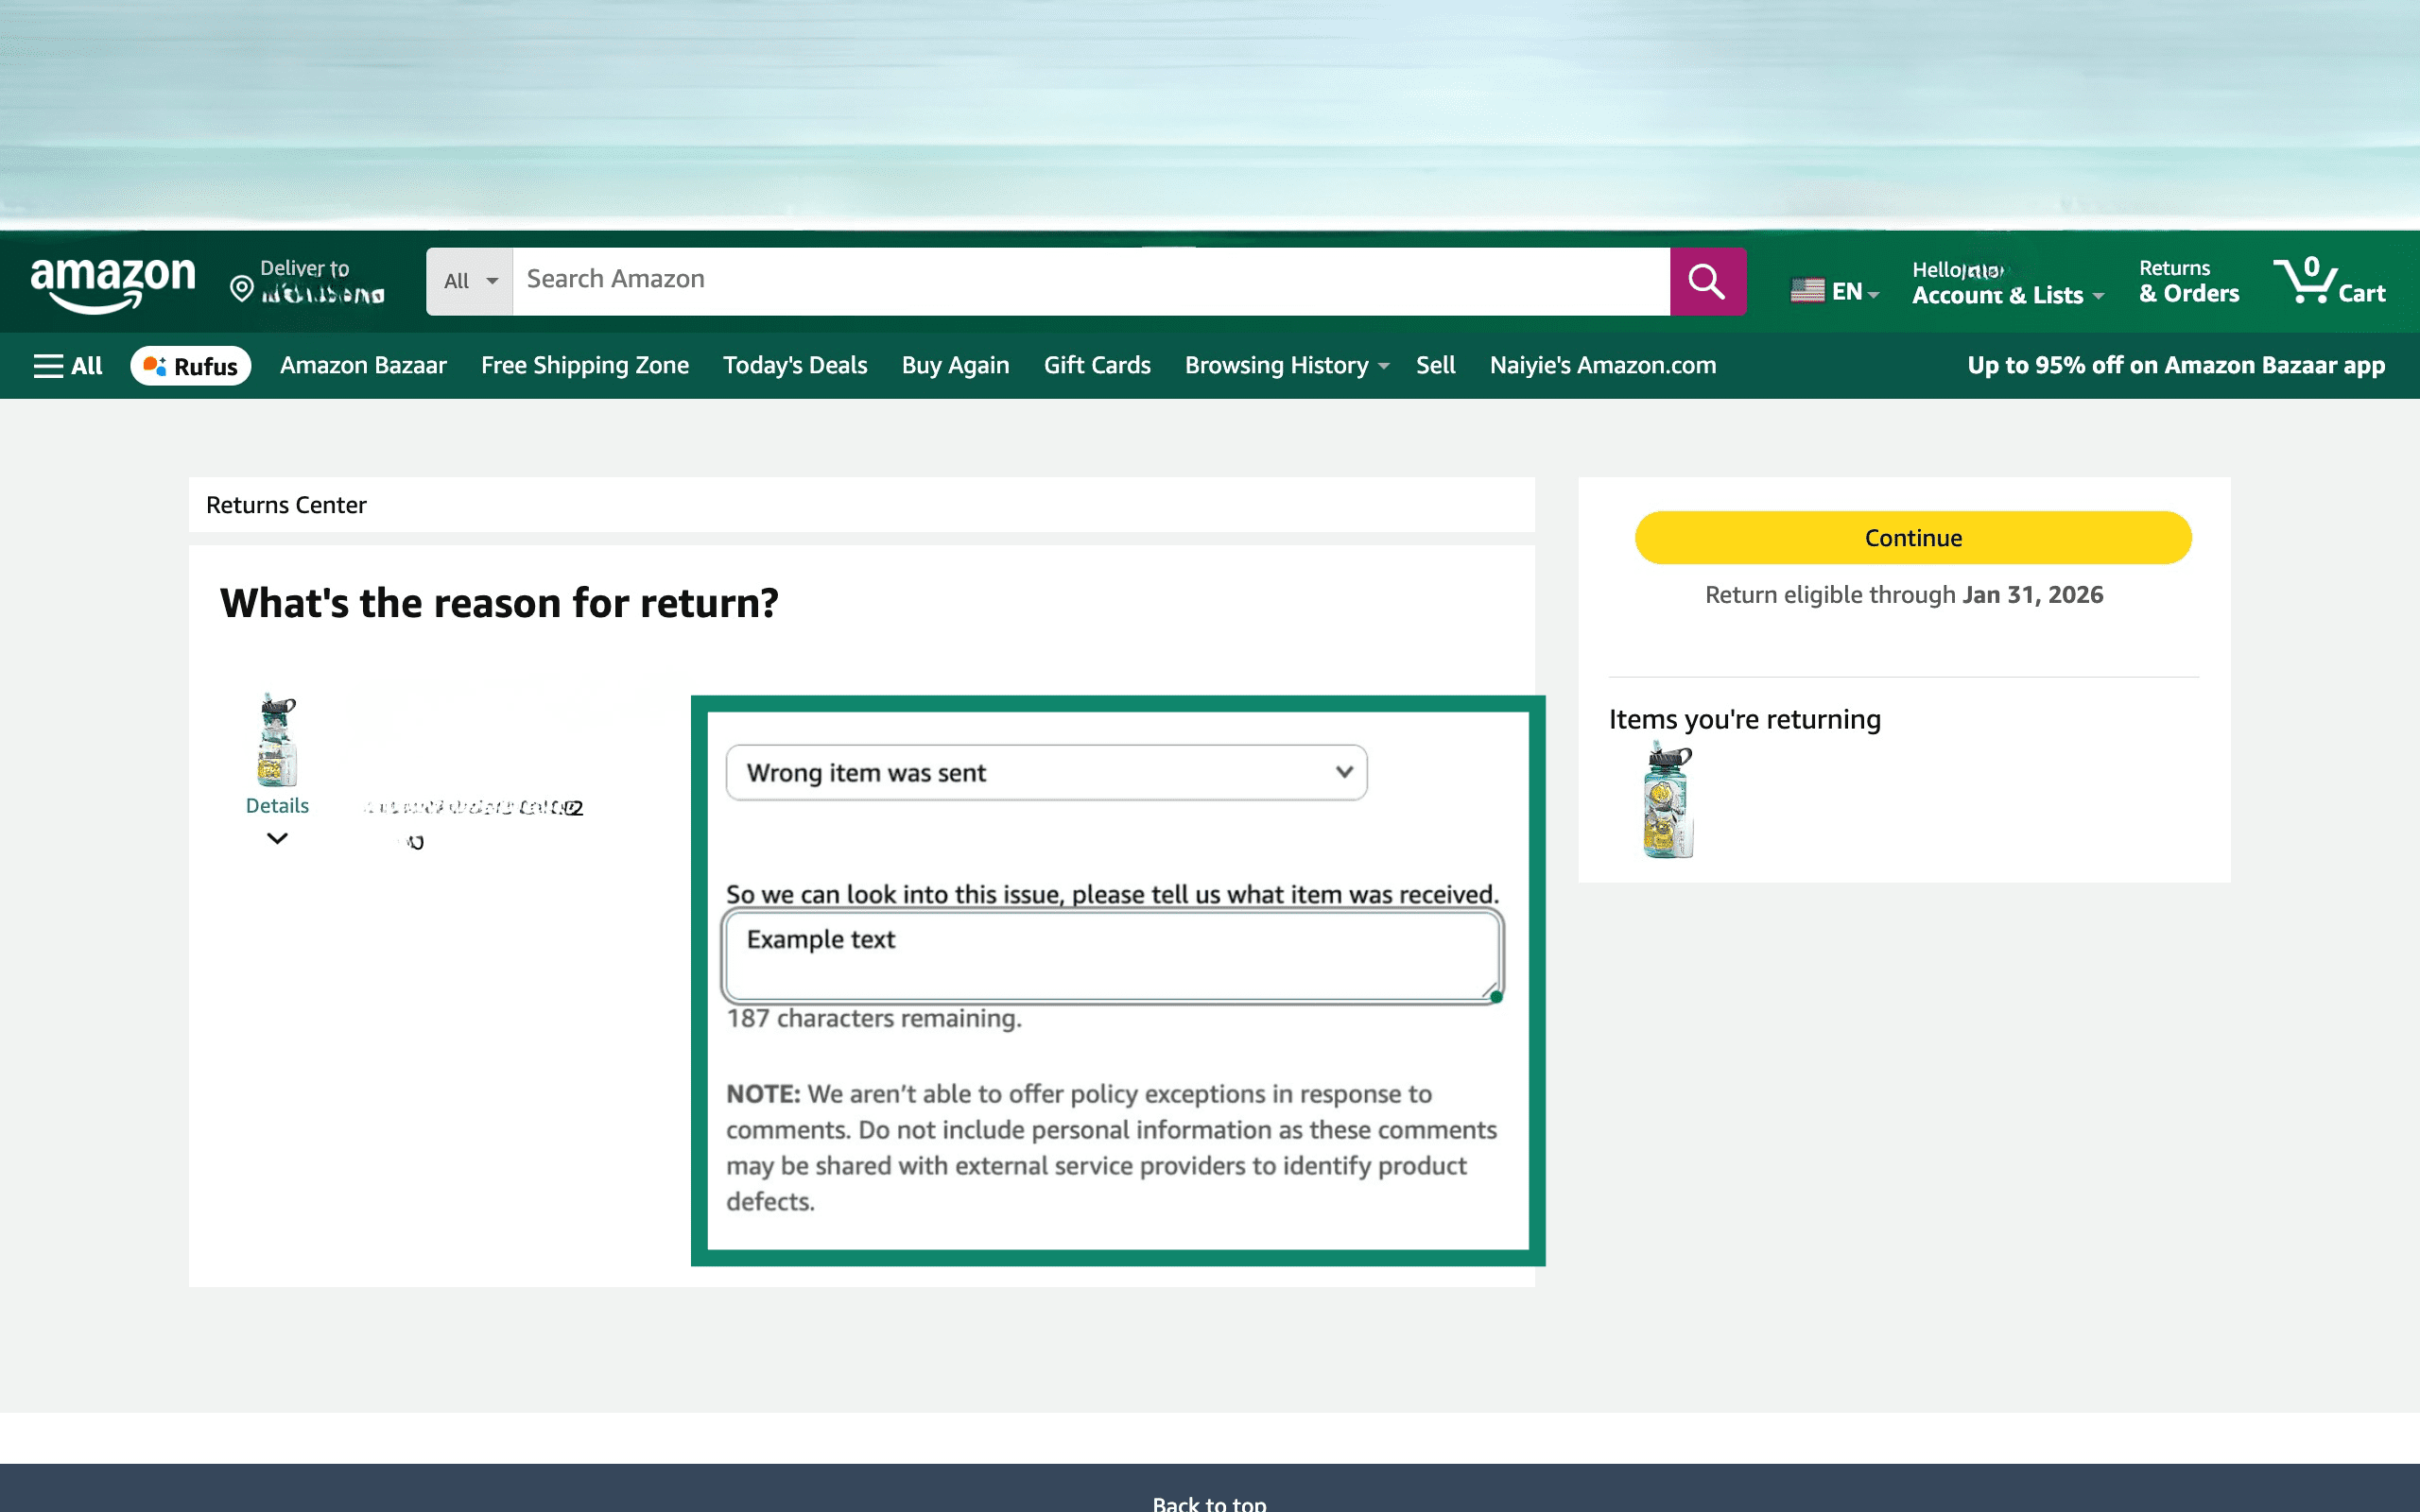This screenshot has height=1512, width=2420.
Task: Click the Amazon Bazaar app promotion banner
Action: click(2176, 365)
